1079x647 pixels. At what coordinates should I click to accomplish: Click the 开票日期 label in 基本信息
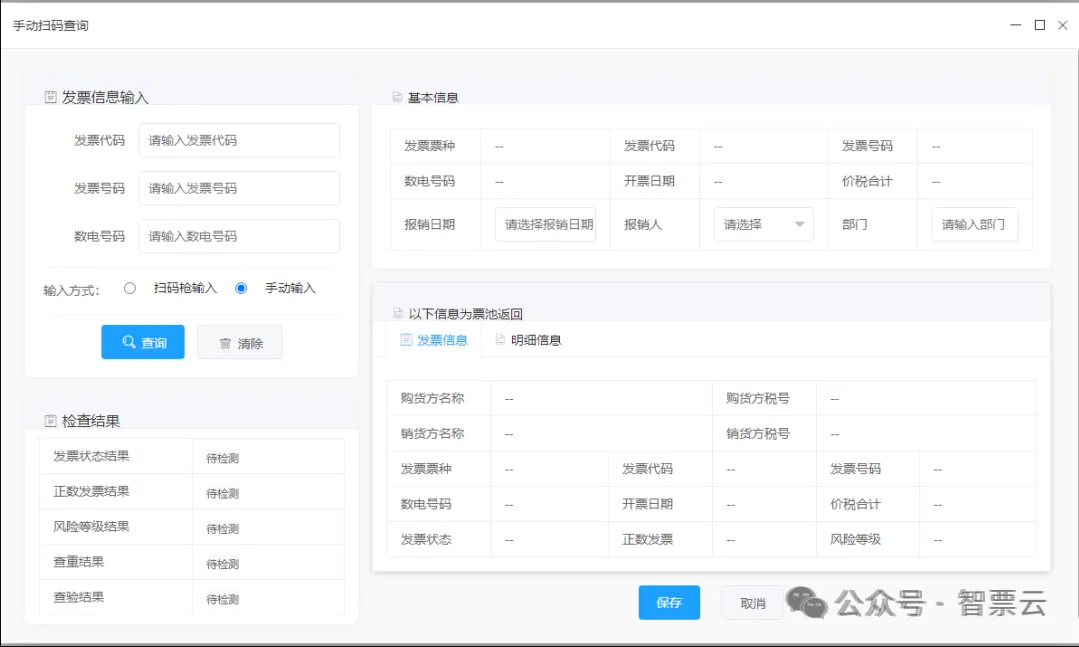point(649,181)
